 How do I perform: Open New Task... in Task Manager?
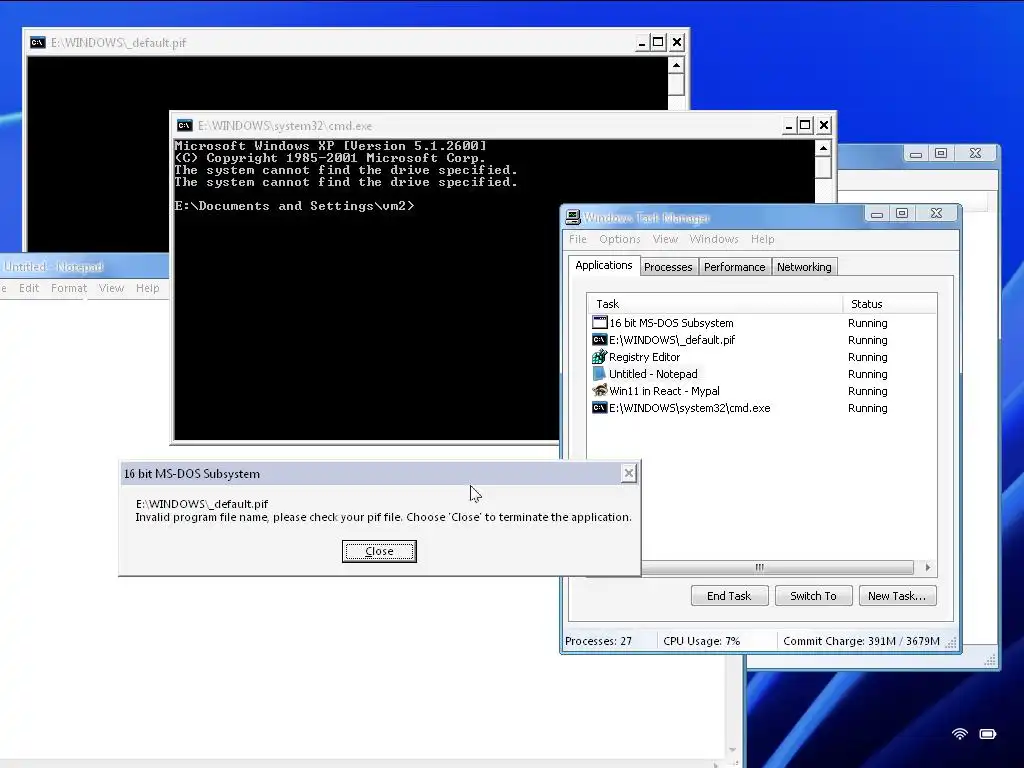coord(897,596)
